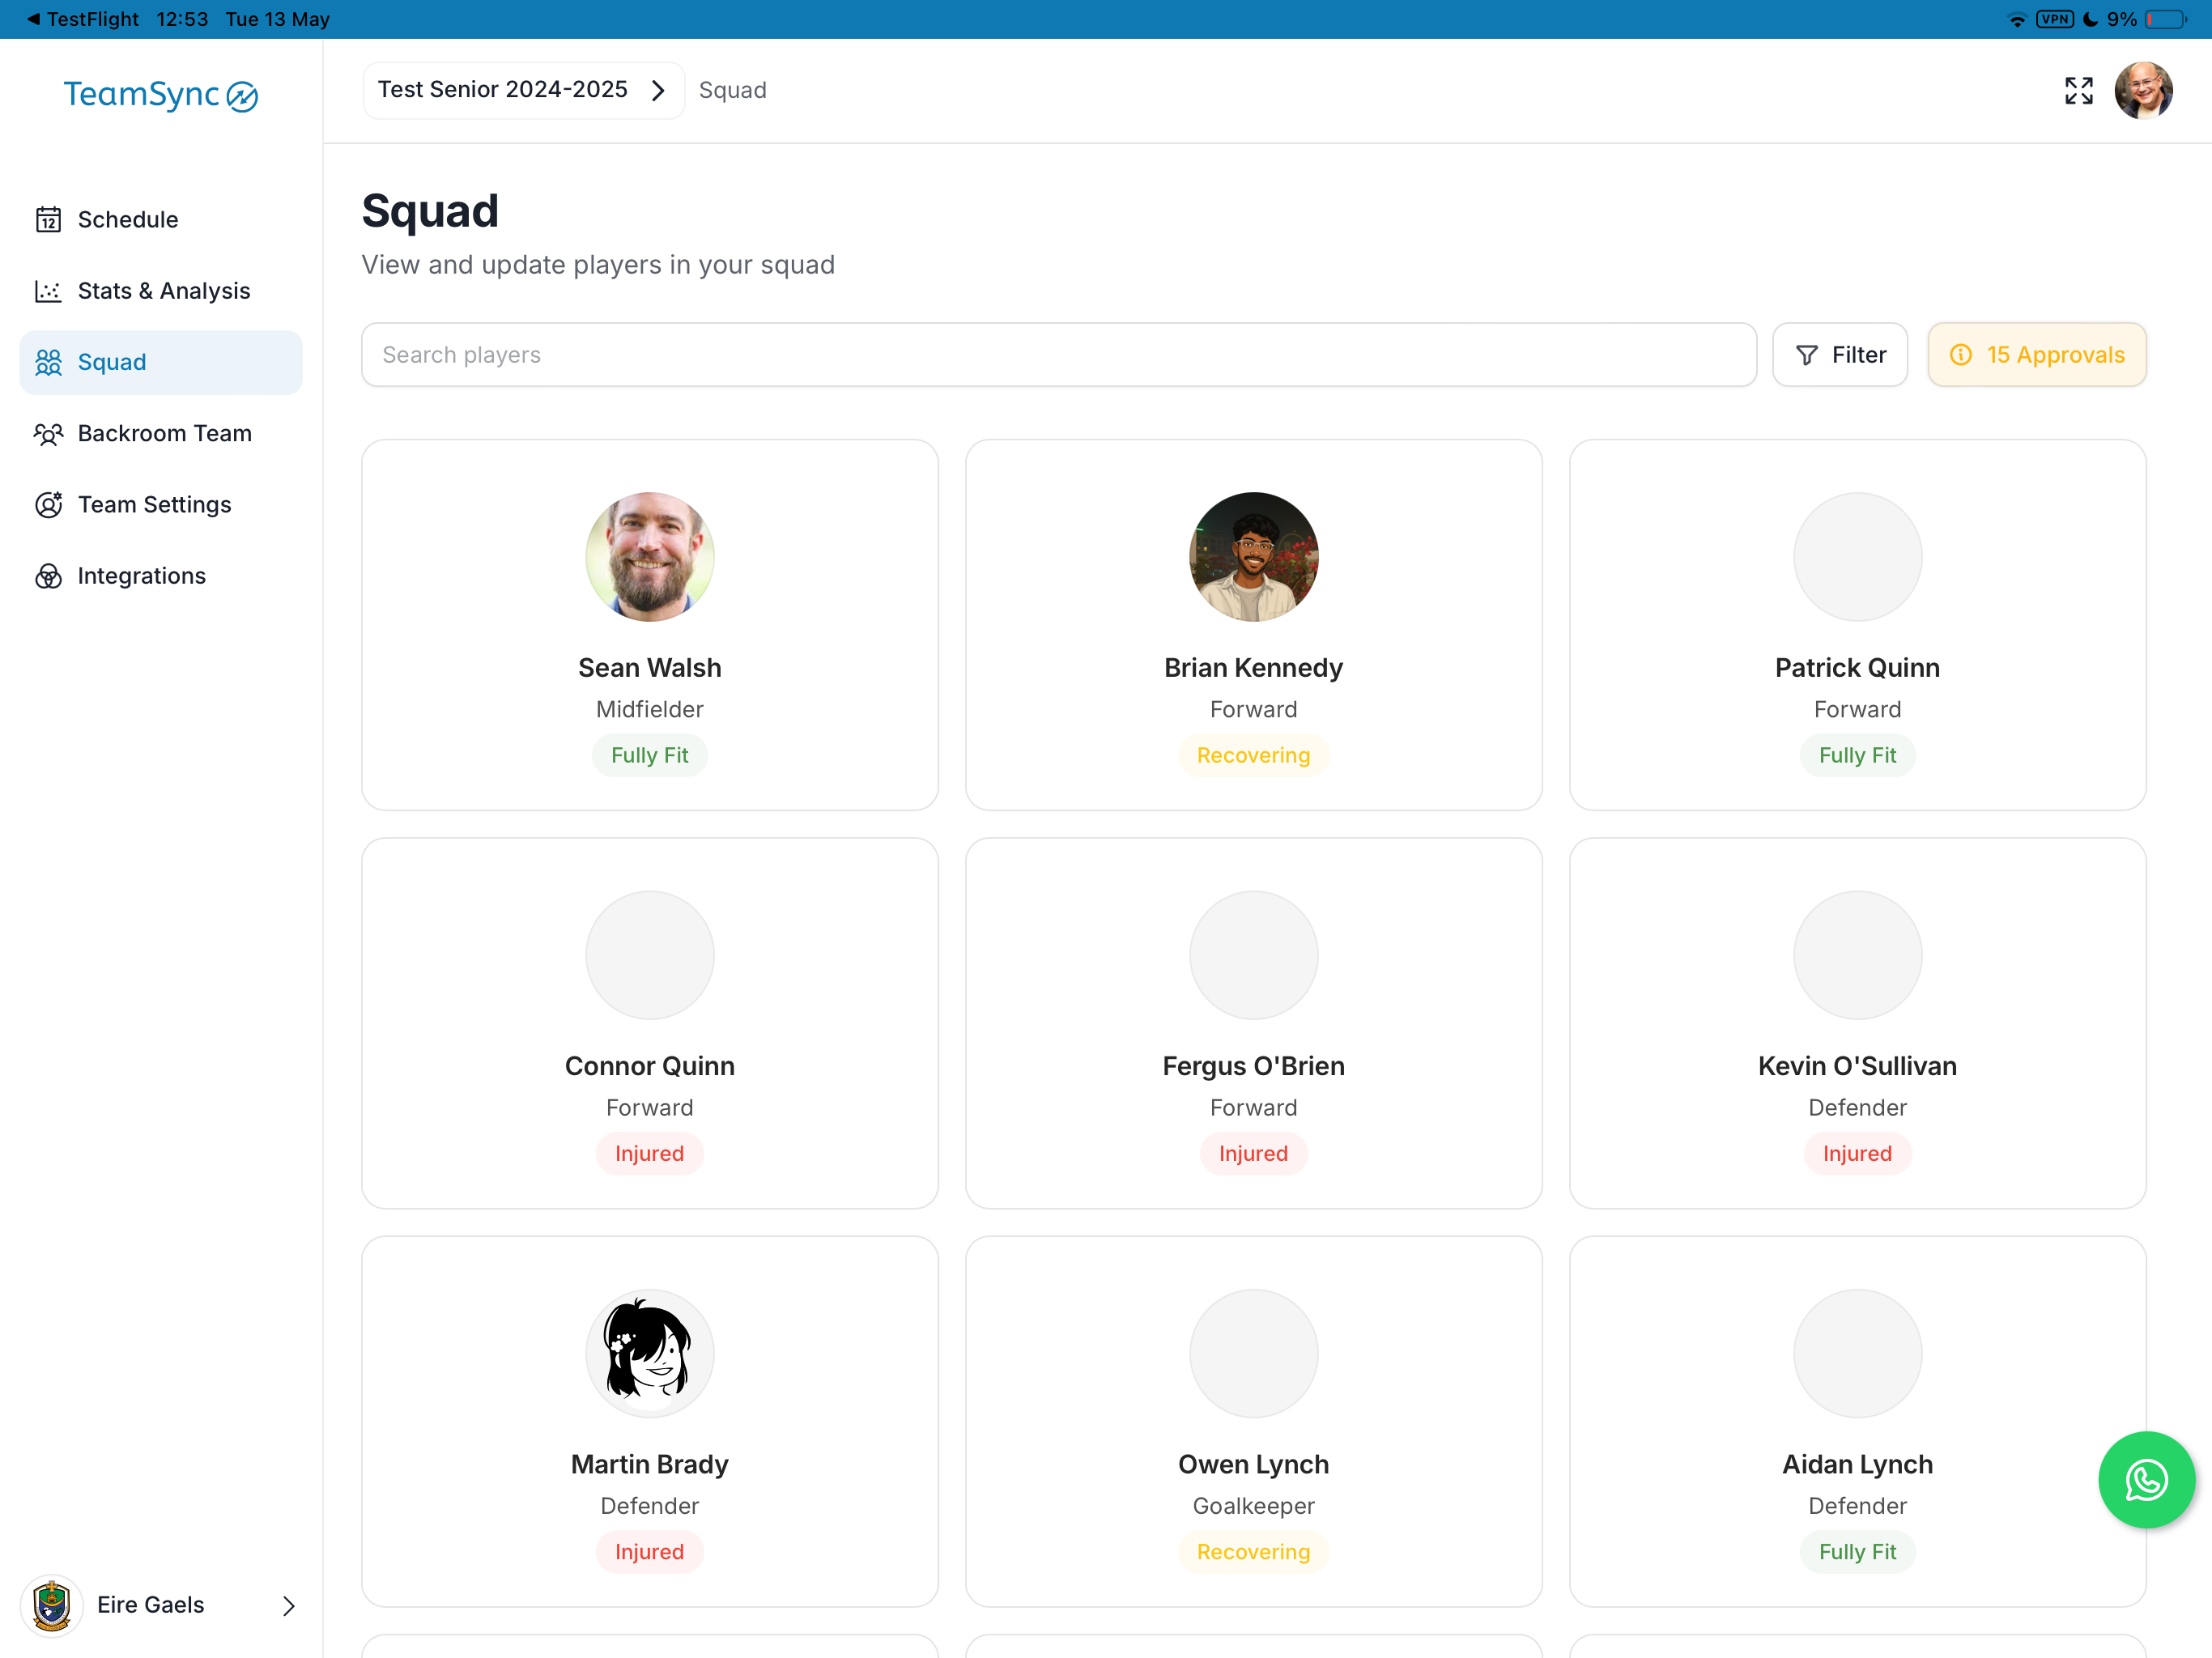Click Sean Walsh's Fully Fit status badge
Image resolution: width=2212 pixels, height=1658 pixels.
pos(650,755)
